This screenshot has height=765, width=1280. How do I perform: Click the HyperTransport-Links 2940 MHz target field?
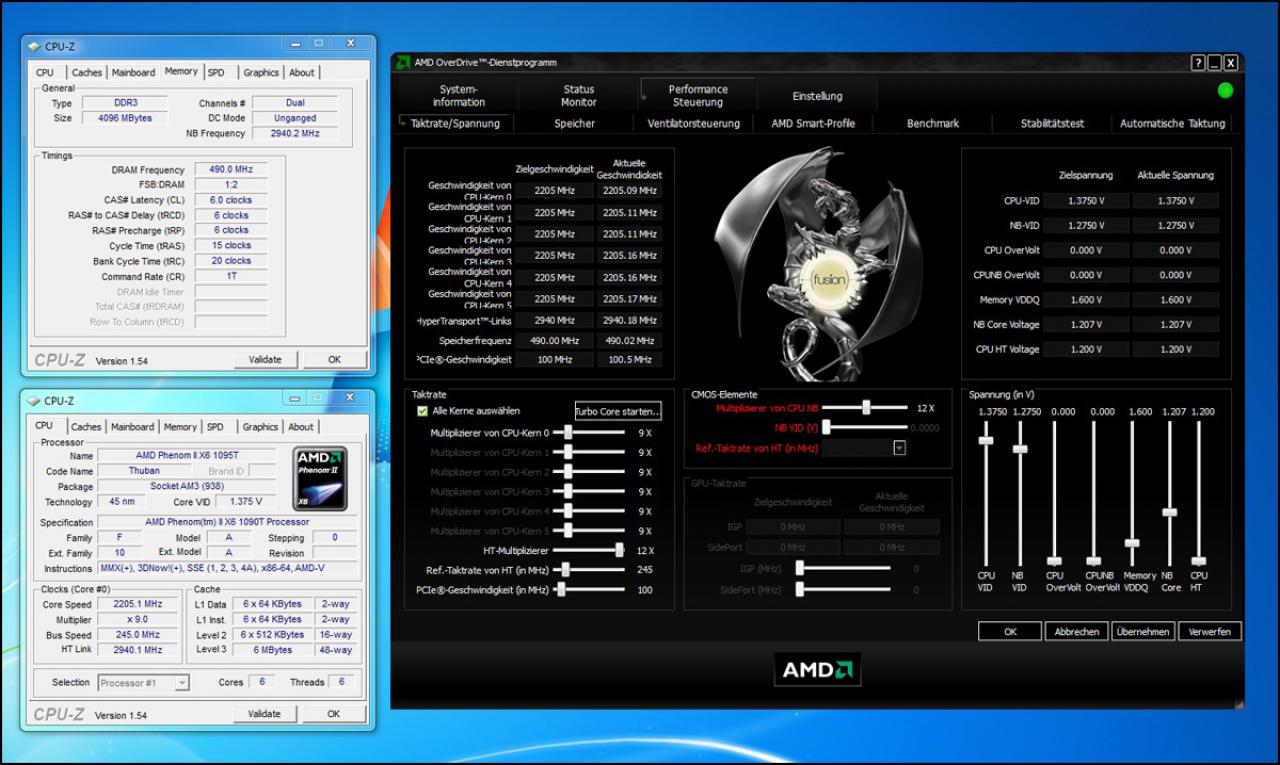tap(553, 321)
